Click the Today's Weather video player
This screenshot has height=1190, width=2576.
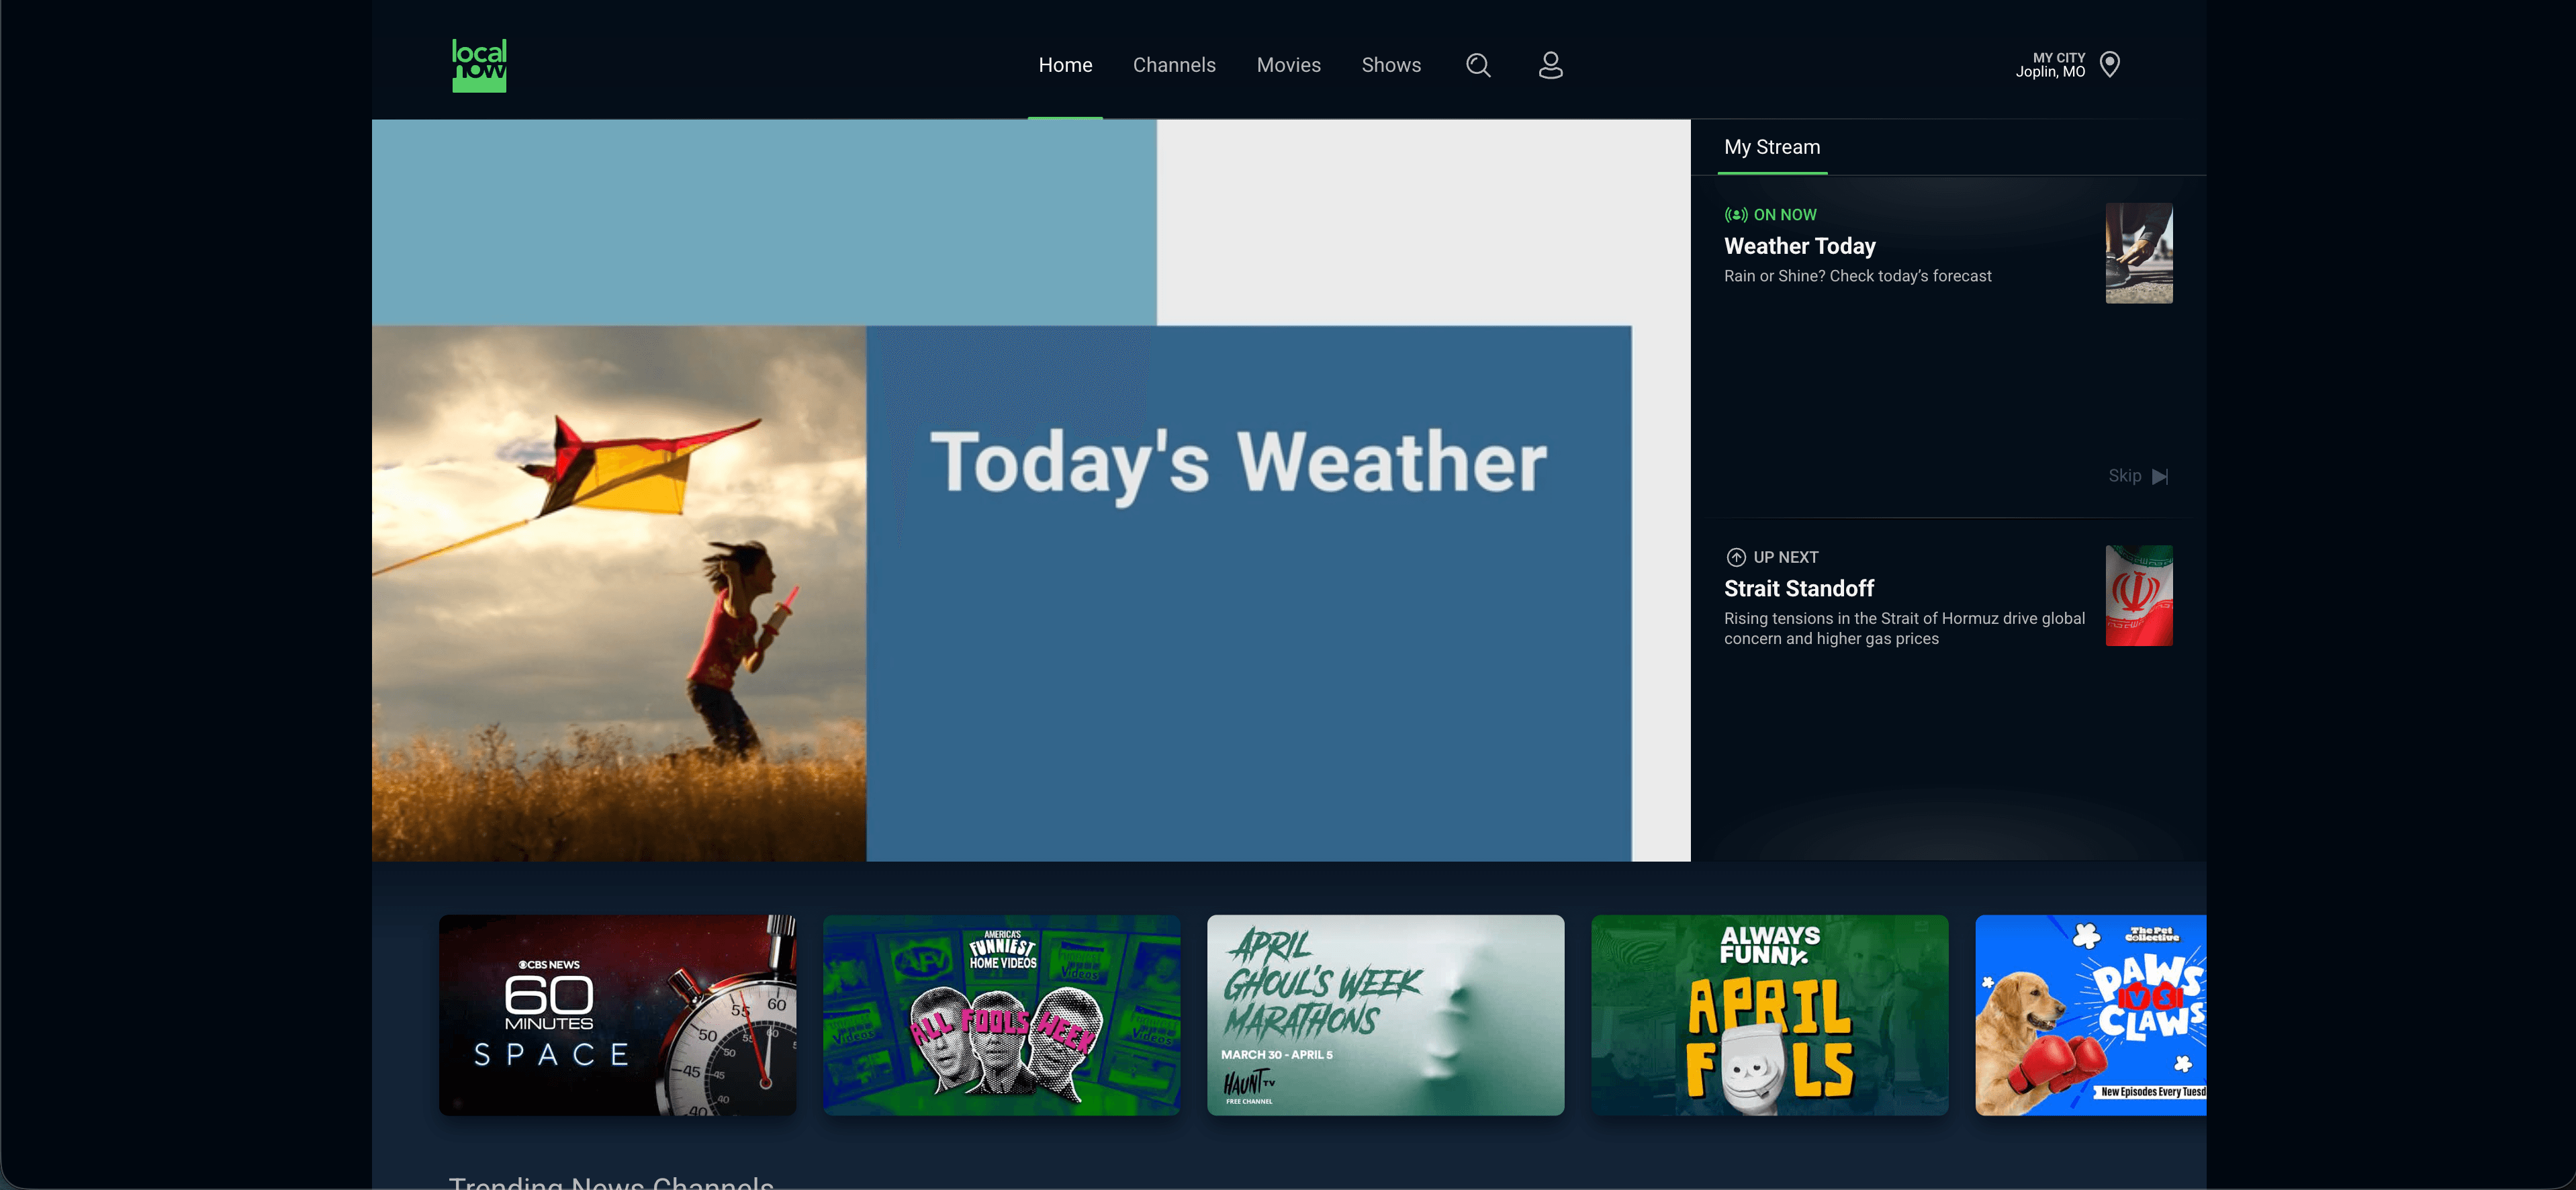click(1031, 490)
